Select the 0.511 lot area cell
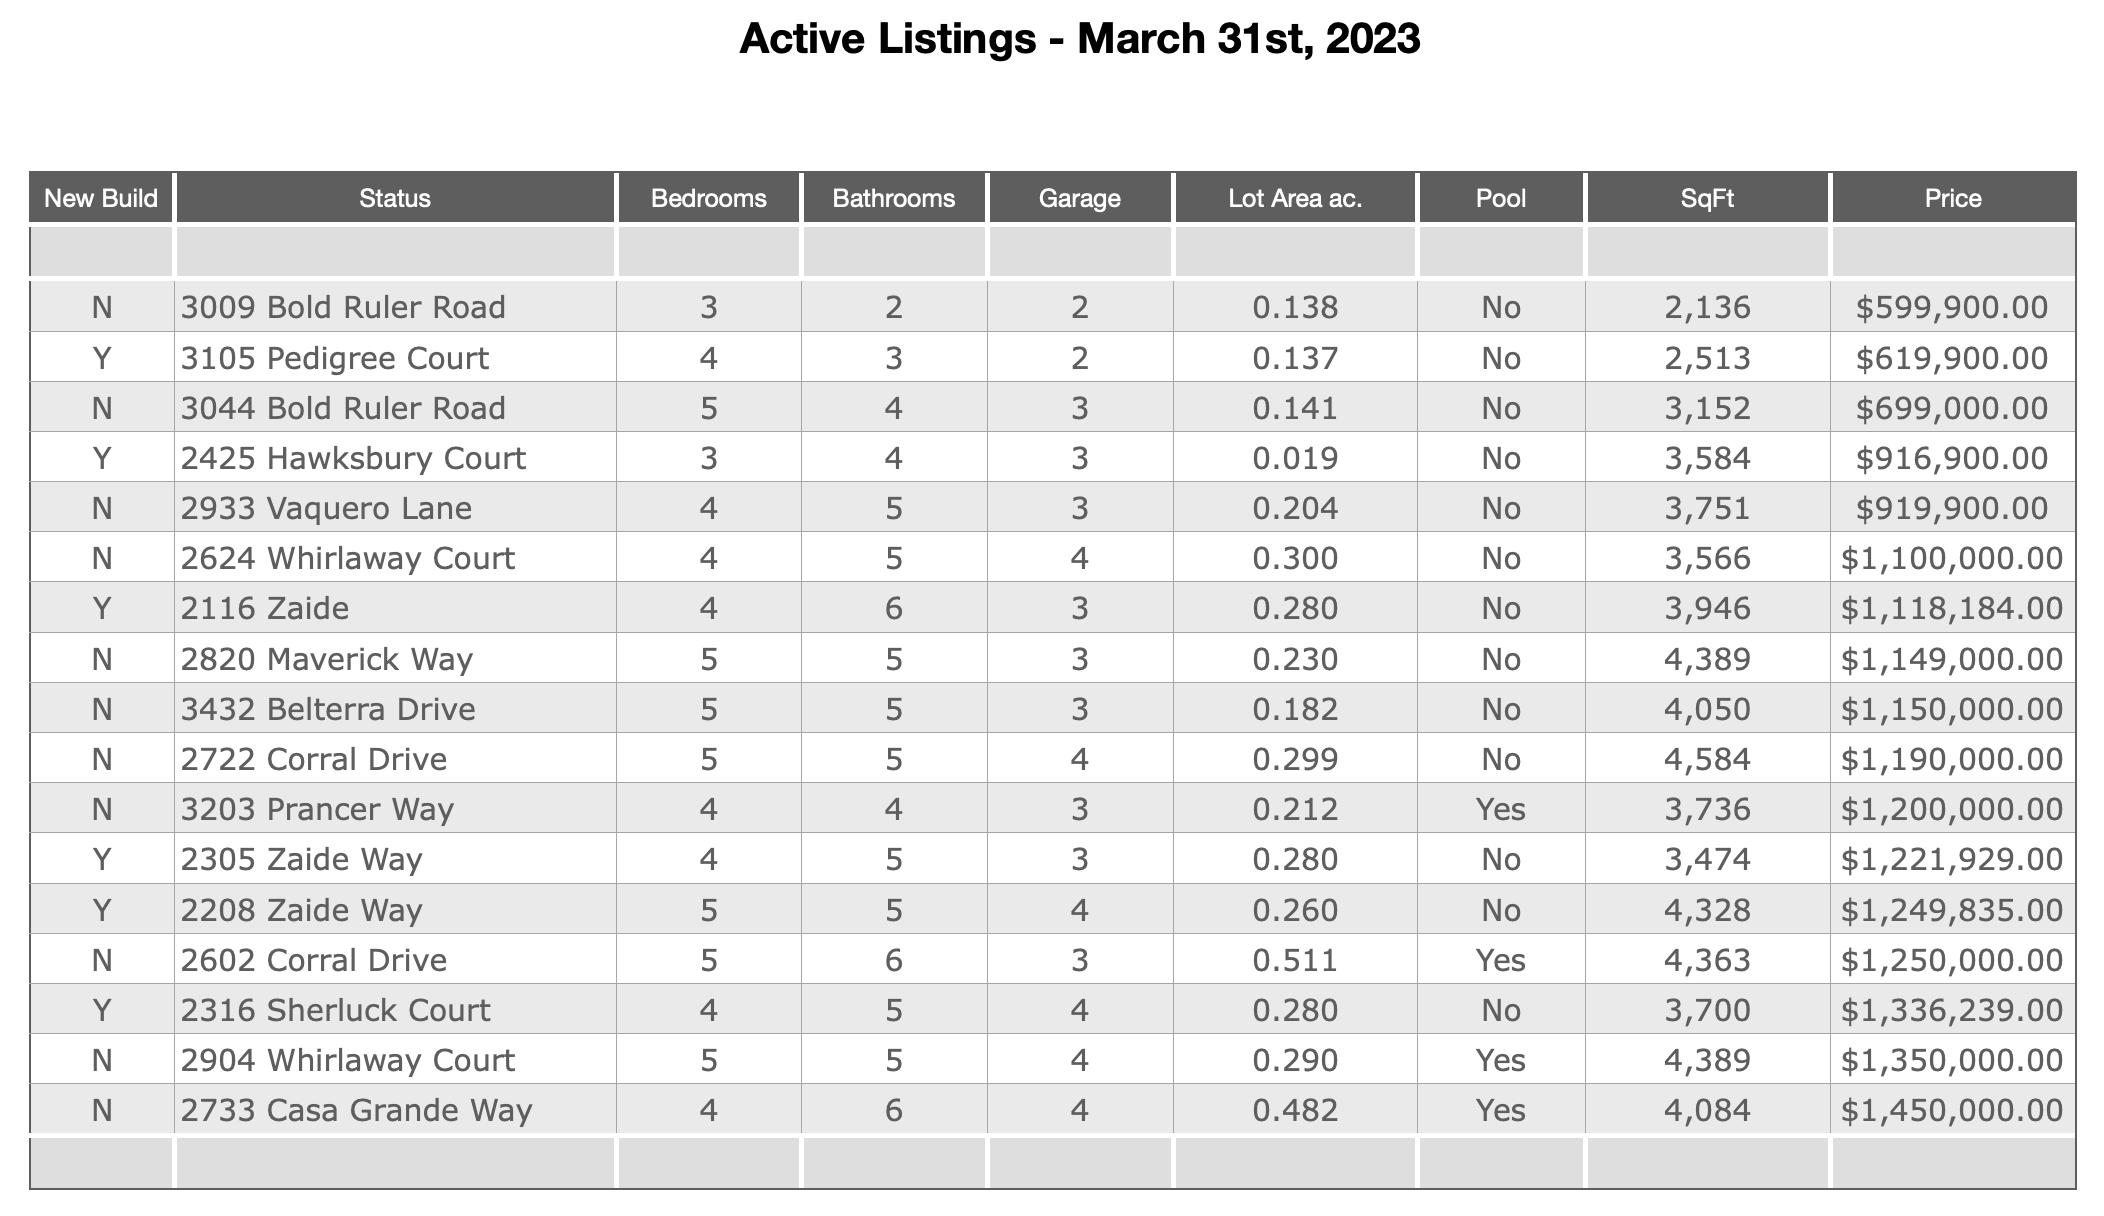2104x1216 pixels. click(1295, 960)
